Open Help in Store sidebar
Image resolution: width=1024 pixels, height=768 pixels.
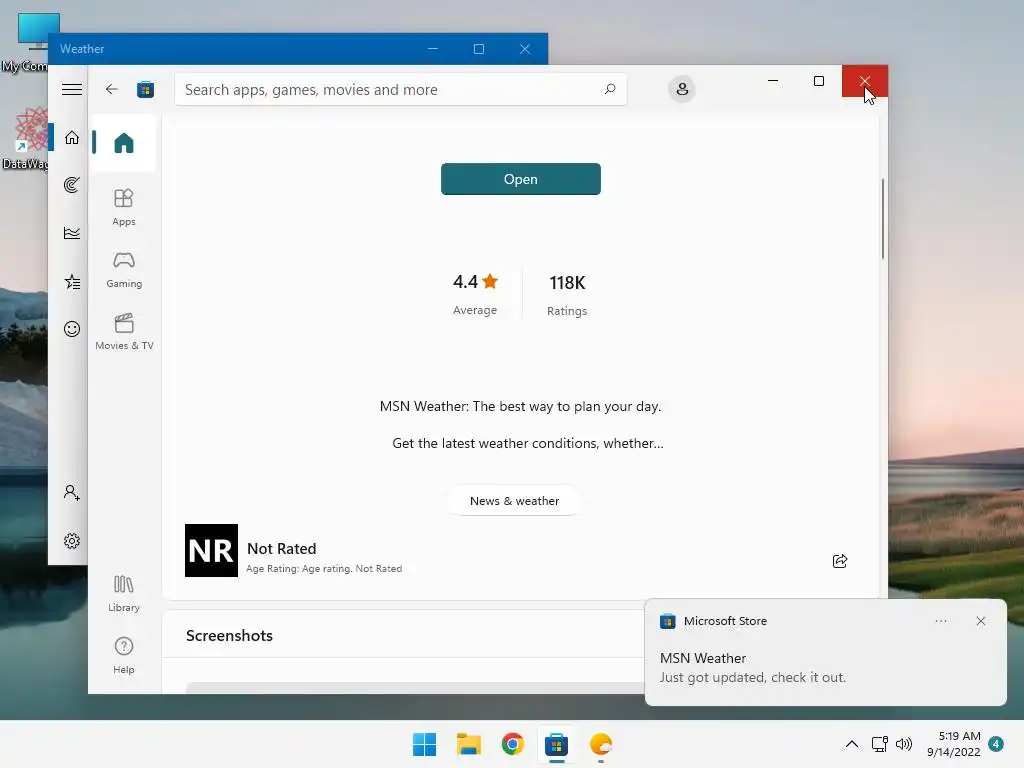(x=123, y=655)
